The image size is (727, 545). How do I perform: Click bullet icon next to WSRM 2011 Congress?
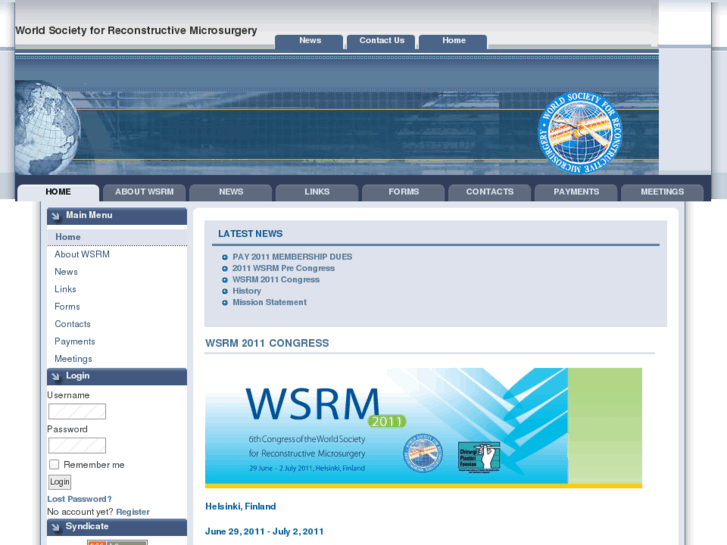[x=225, y=280]
